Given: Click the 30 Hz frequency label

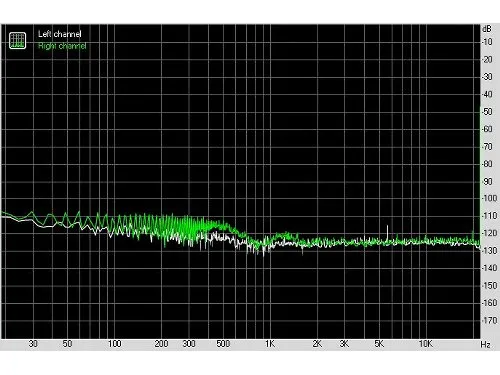Looking at the screenshot, I should click(x=33, y=344).
